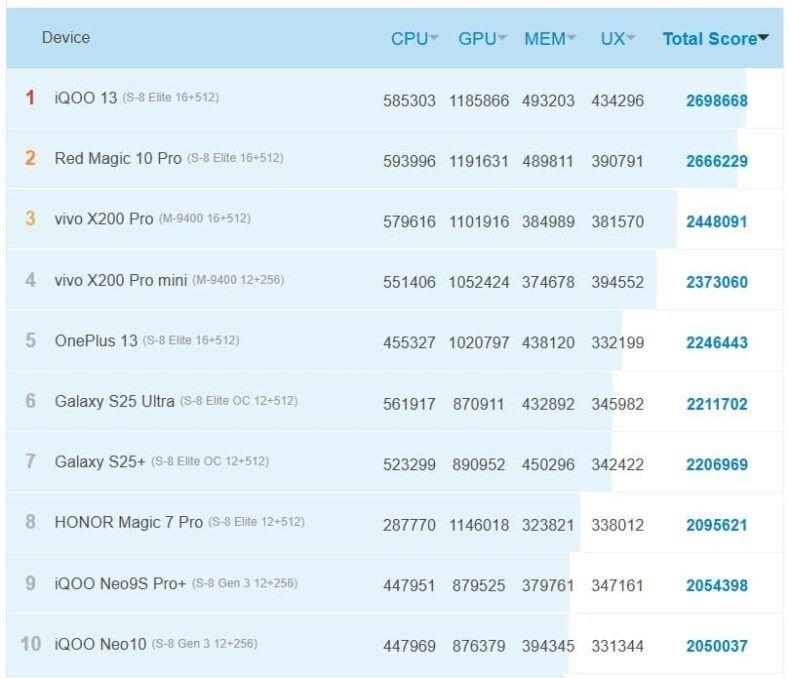Click iQOO 13 GPU score 1185866
This screenshot has width=790, height=678.
point(479,101)
